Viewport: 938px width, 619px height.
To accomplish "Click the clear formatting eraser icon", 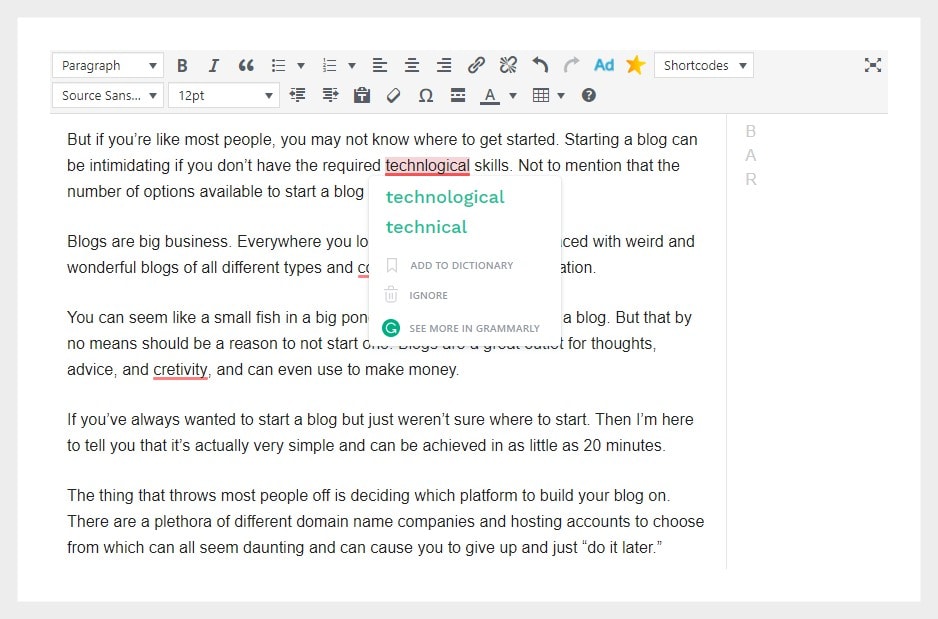I will click(393, 96).
